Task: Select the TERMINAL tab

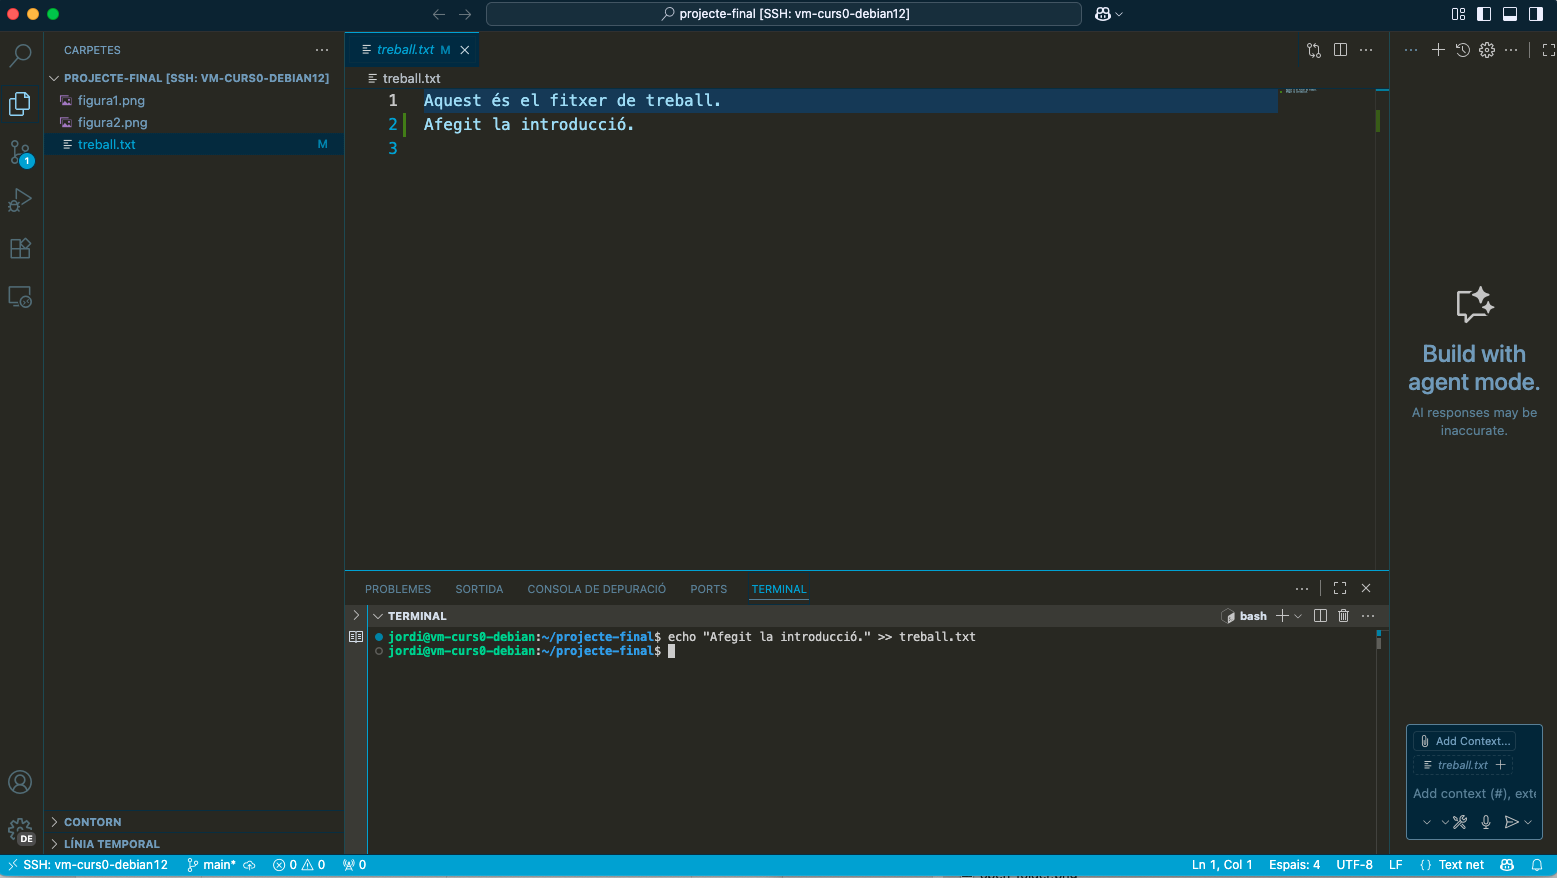Action: pos(779,589)
